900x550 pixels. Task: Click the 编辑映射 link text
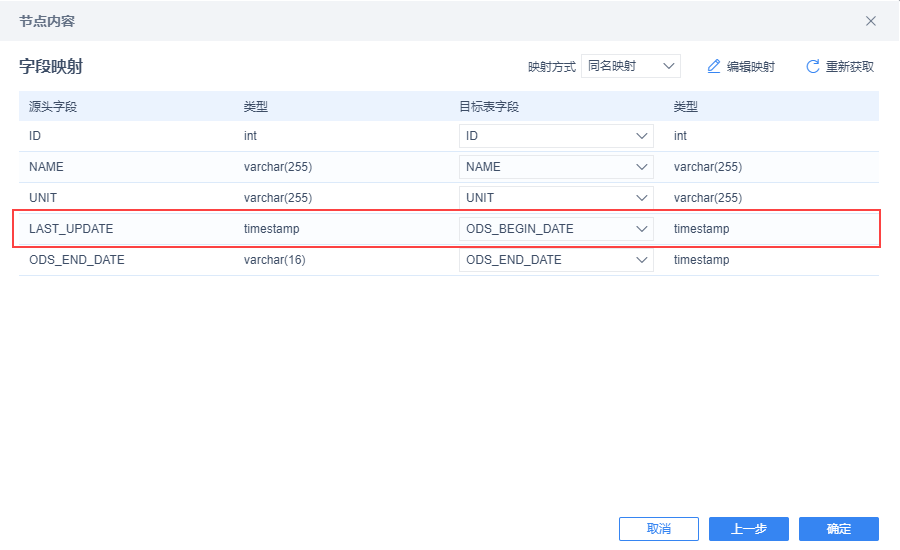(x=751, y=67)
